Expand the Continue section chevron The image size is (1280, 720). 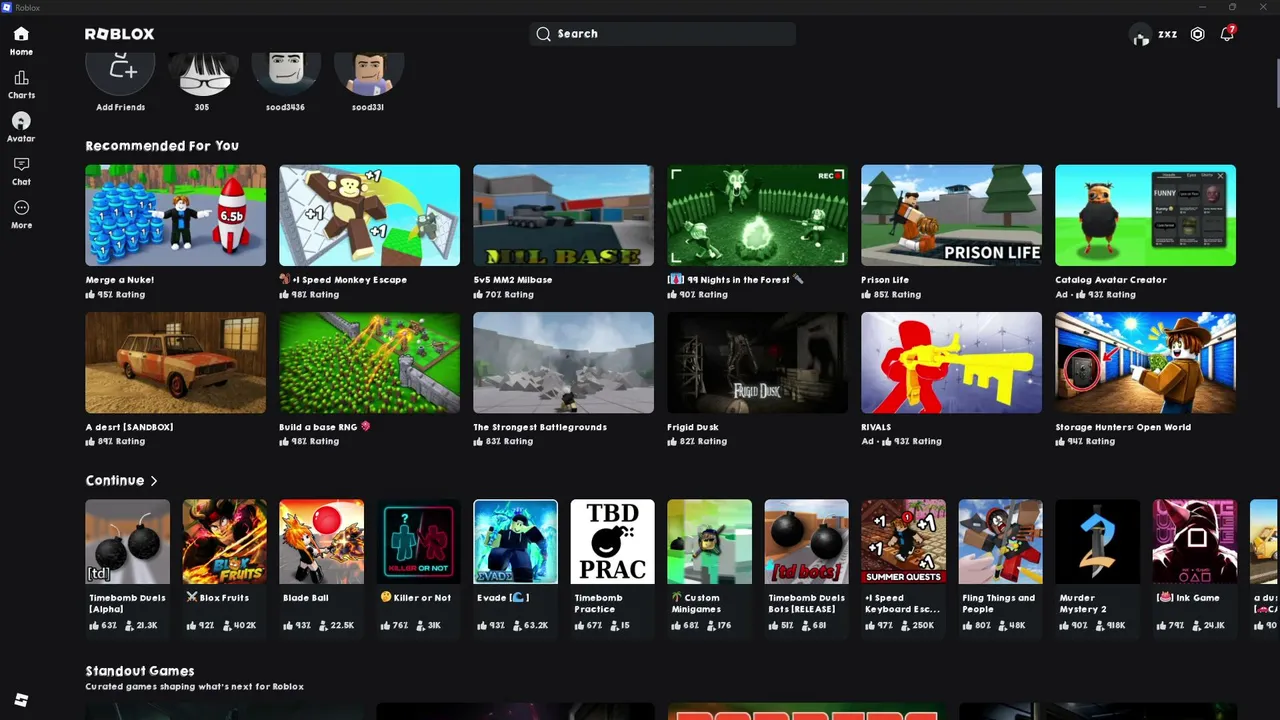click(x=153, y=481)
